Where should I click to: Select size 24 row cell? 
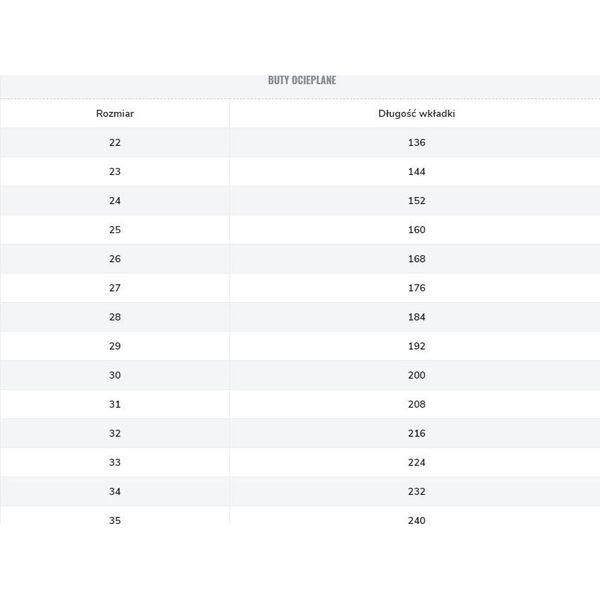coord(115,201)
